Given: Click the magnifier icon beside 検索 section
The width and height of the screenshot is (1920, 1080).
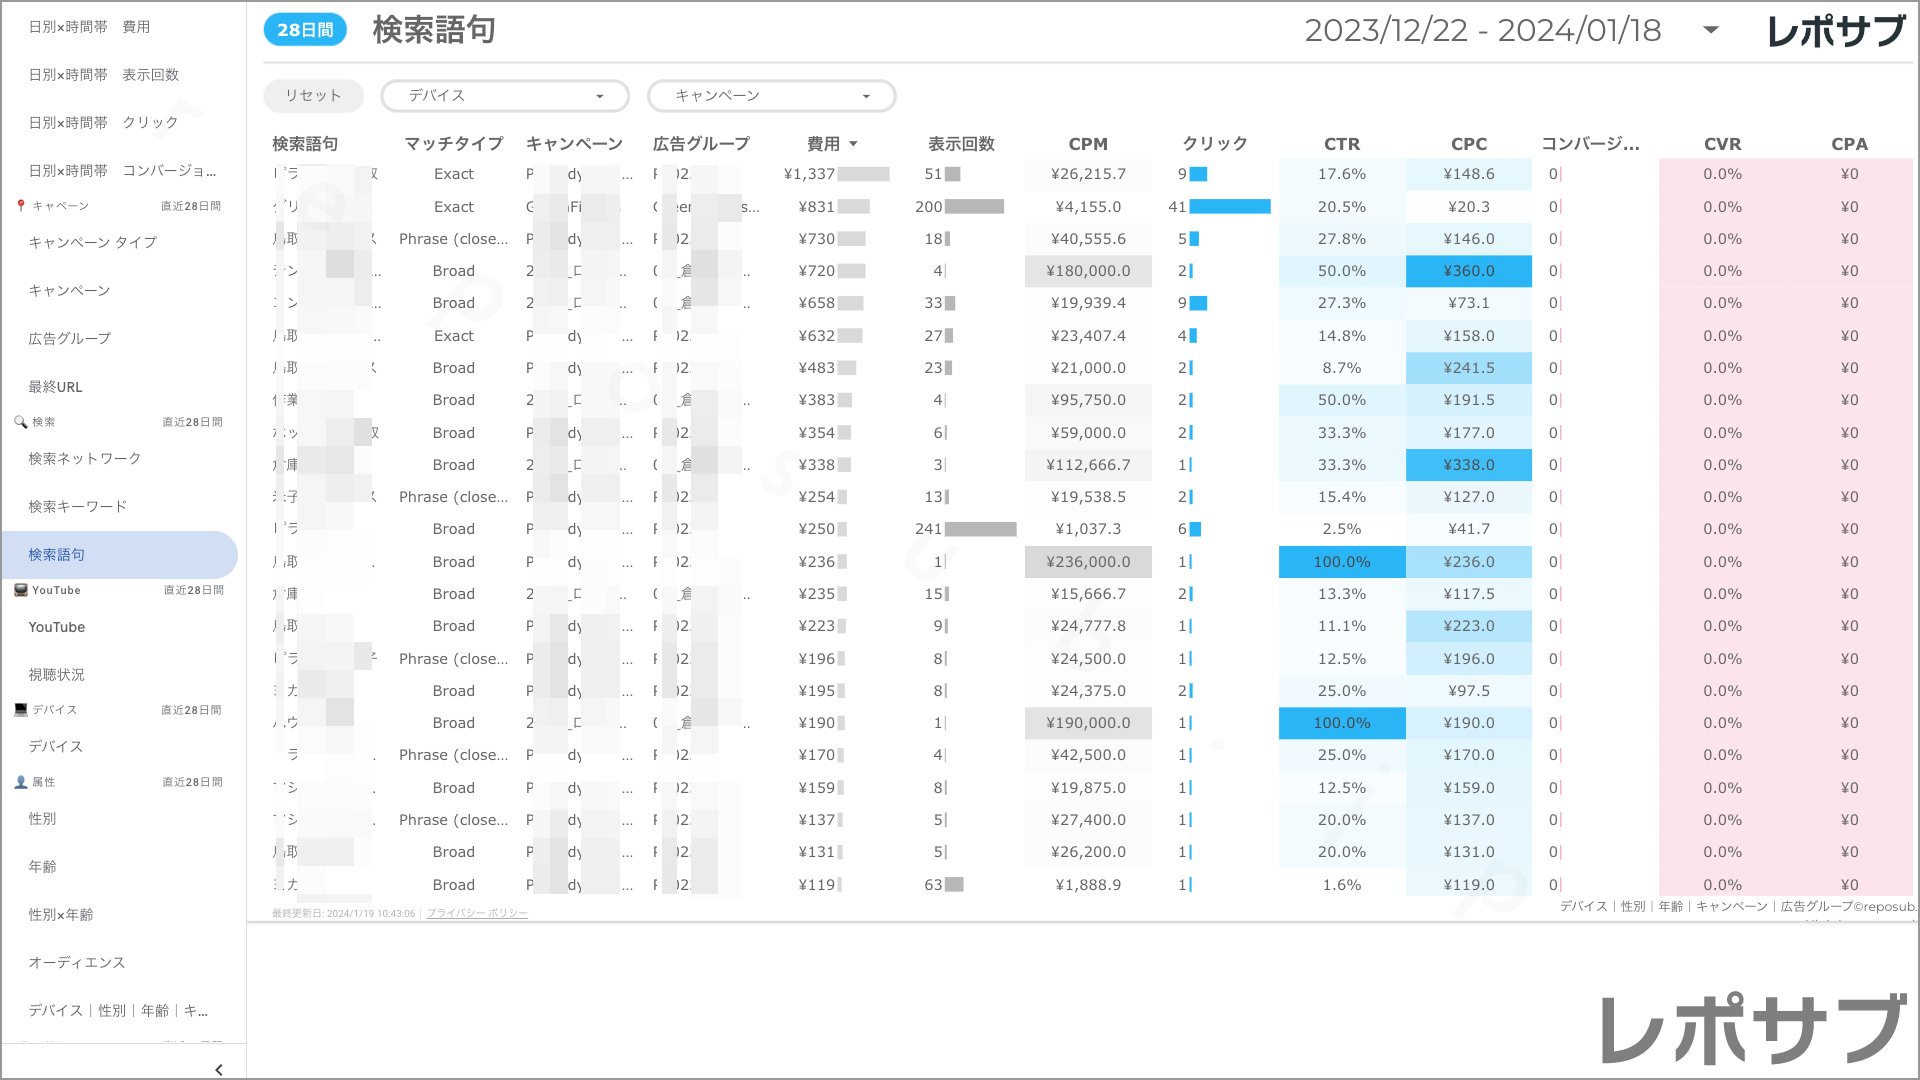Looking at the screenshot, I should (20, 422).
